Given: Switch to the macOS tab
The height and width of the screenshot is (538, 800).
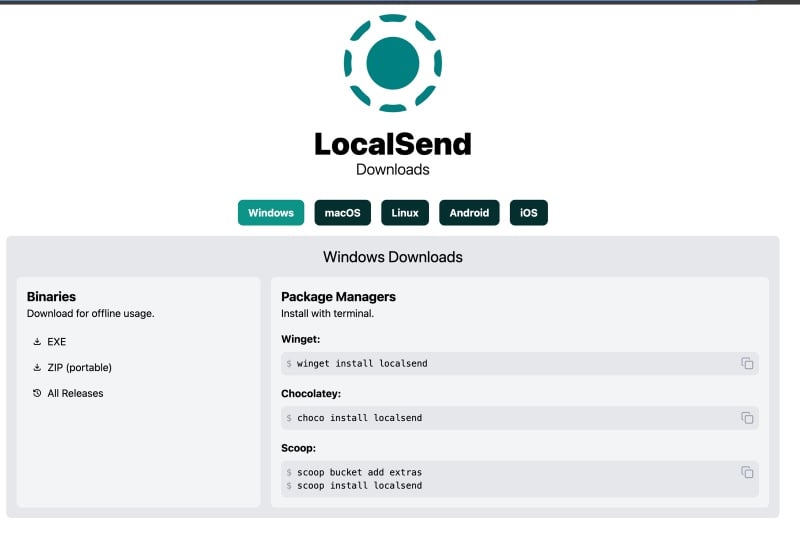Looking at the screenshot, I should 342,212.
